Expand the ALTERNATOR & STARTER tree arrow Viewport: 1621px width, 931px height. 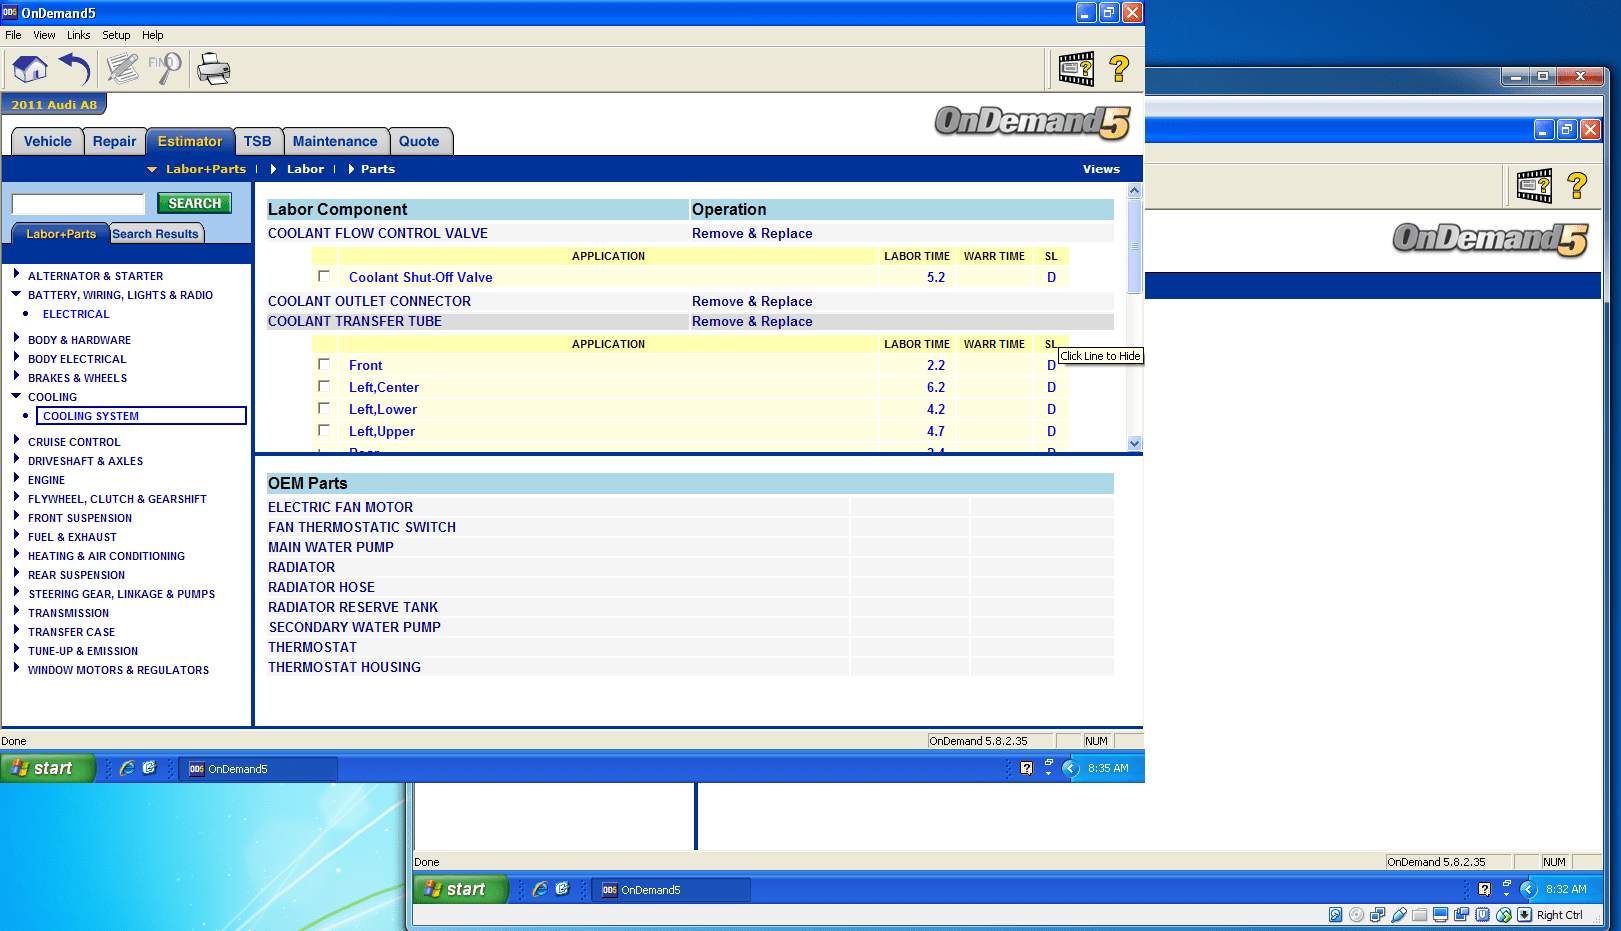[16, 274]
